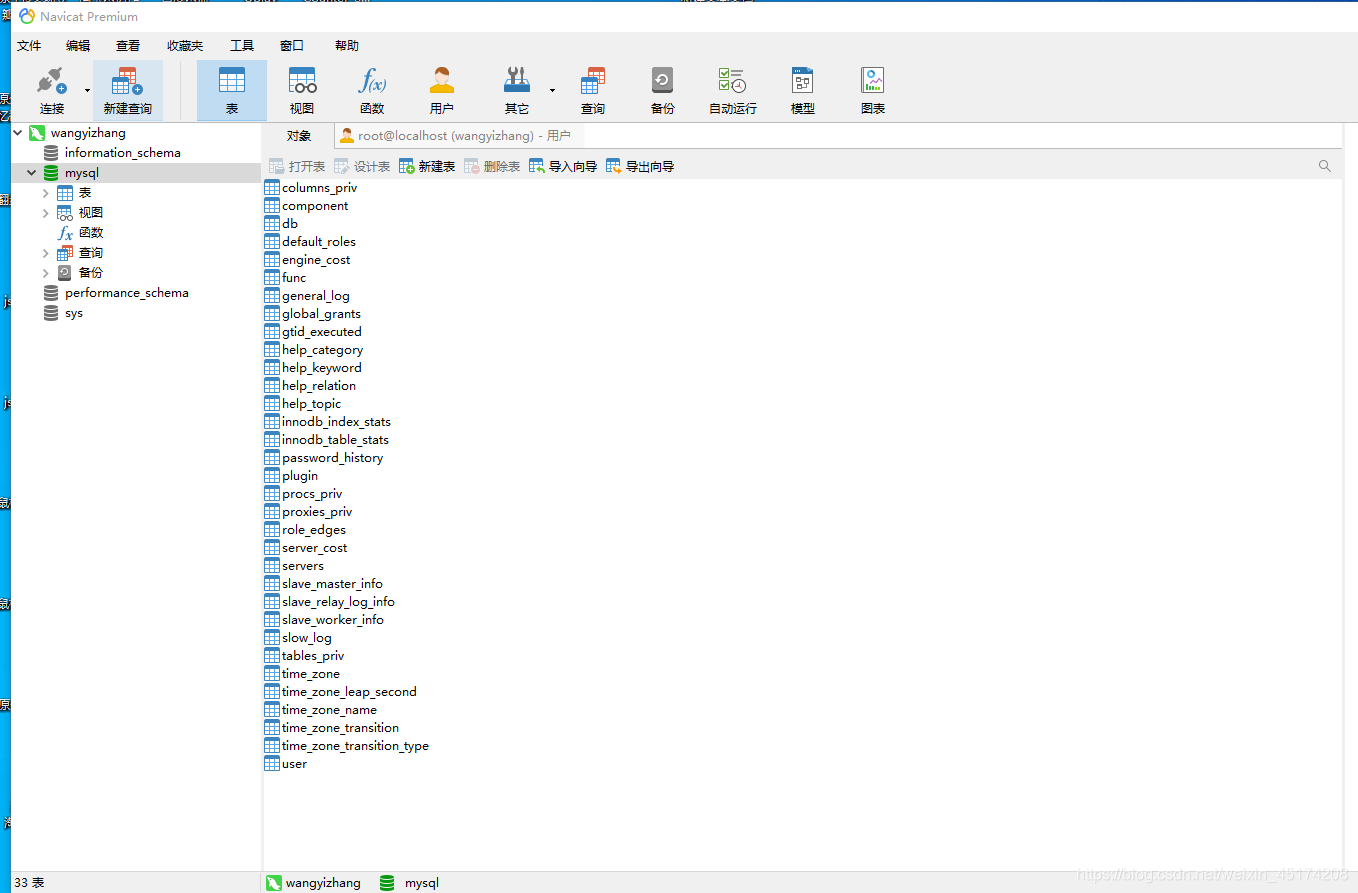The width and height of the screenshot is (1358, 893).
Task: Open the 文件 menu
Action: click(29, 46)
